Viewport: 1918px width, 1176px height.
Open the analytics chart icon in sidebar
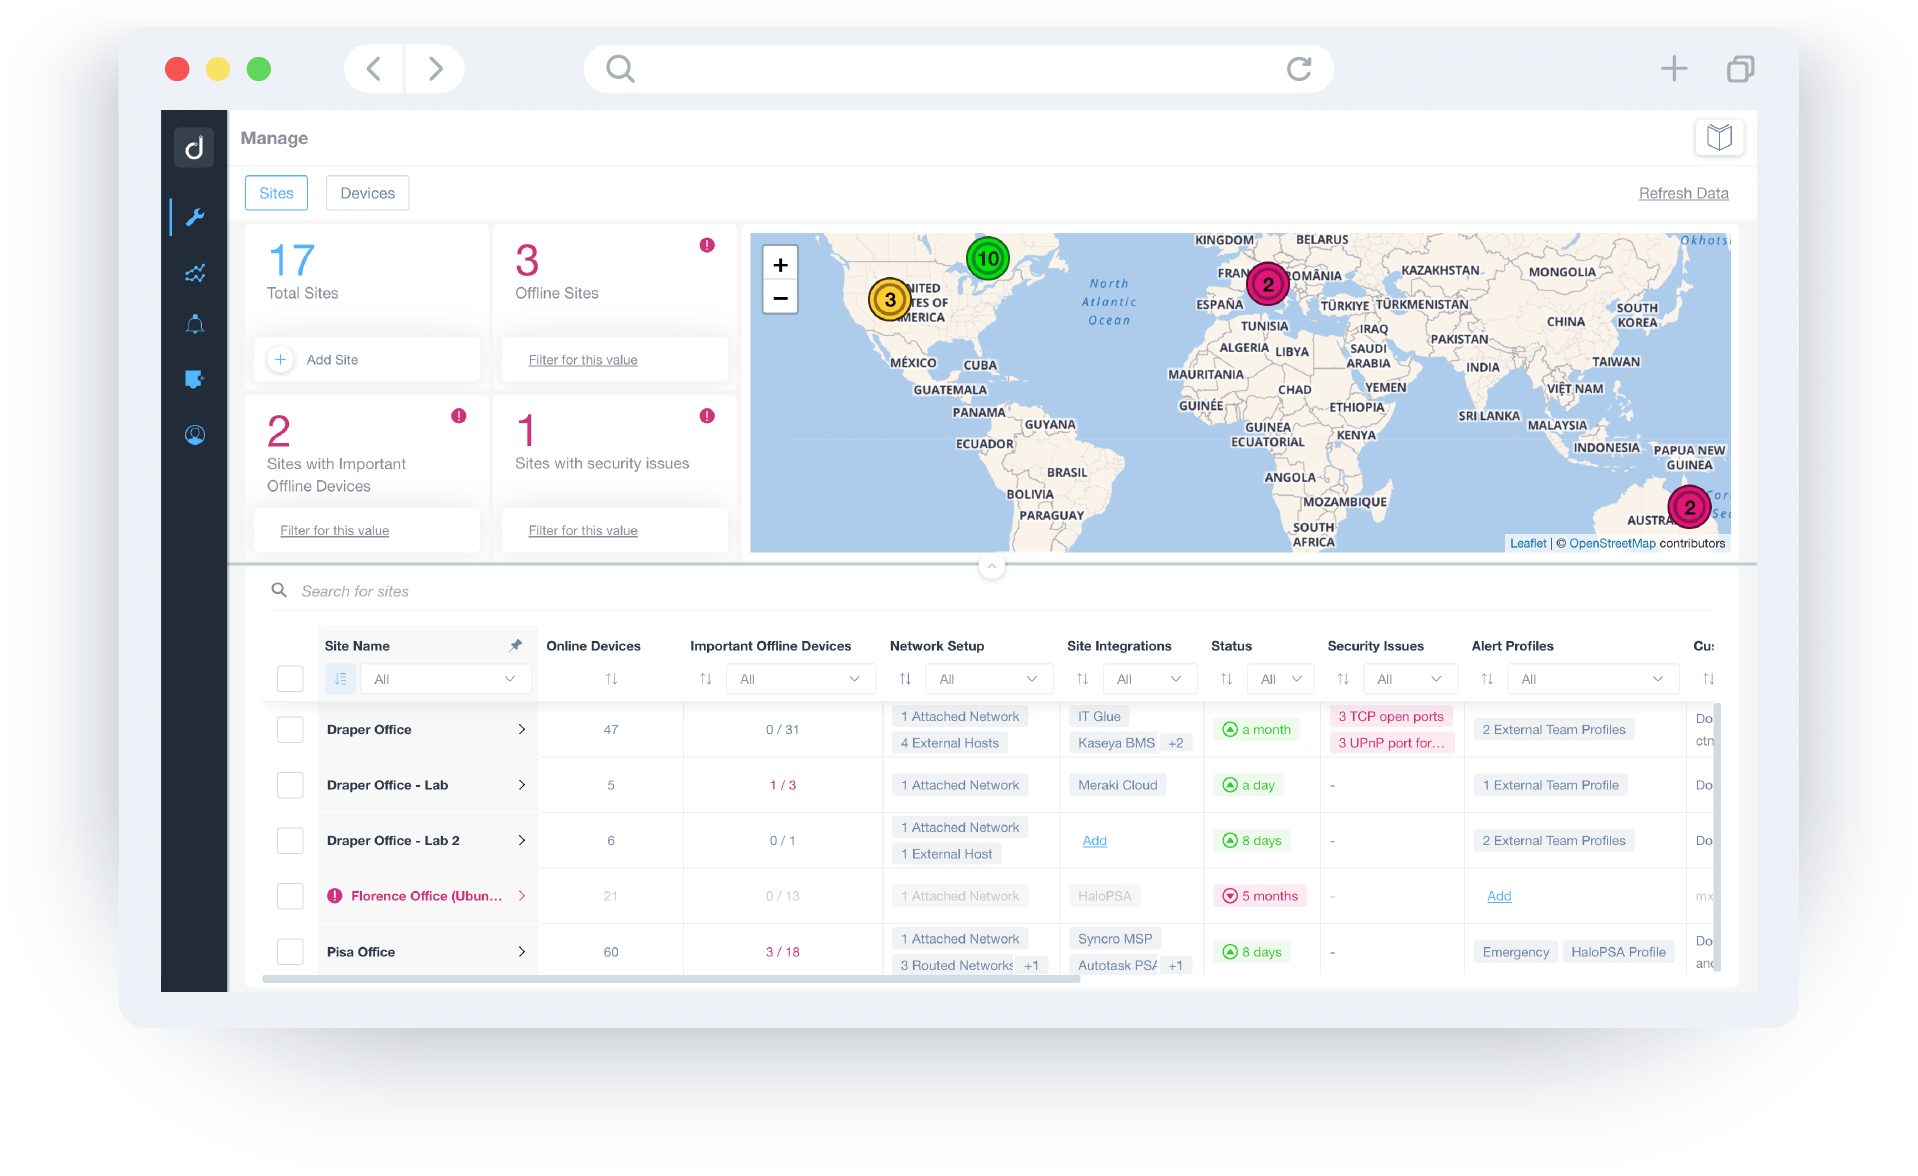pyautogui.click(x=195, y=273)
